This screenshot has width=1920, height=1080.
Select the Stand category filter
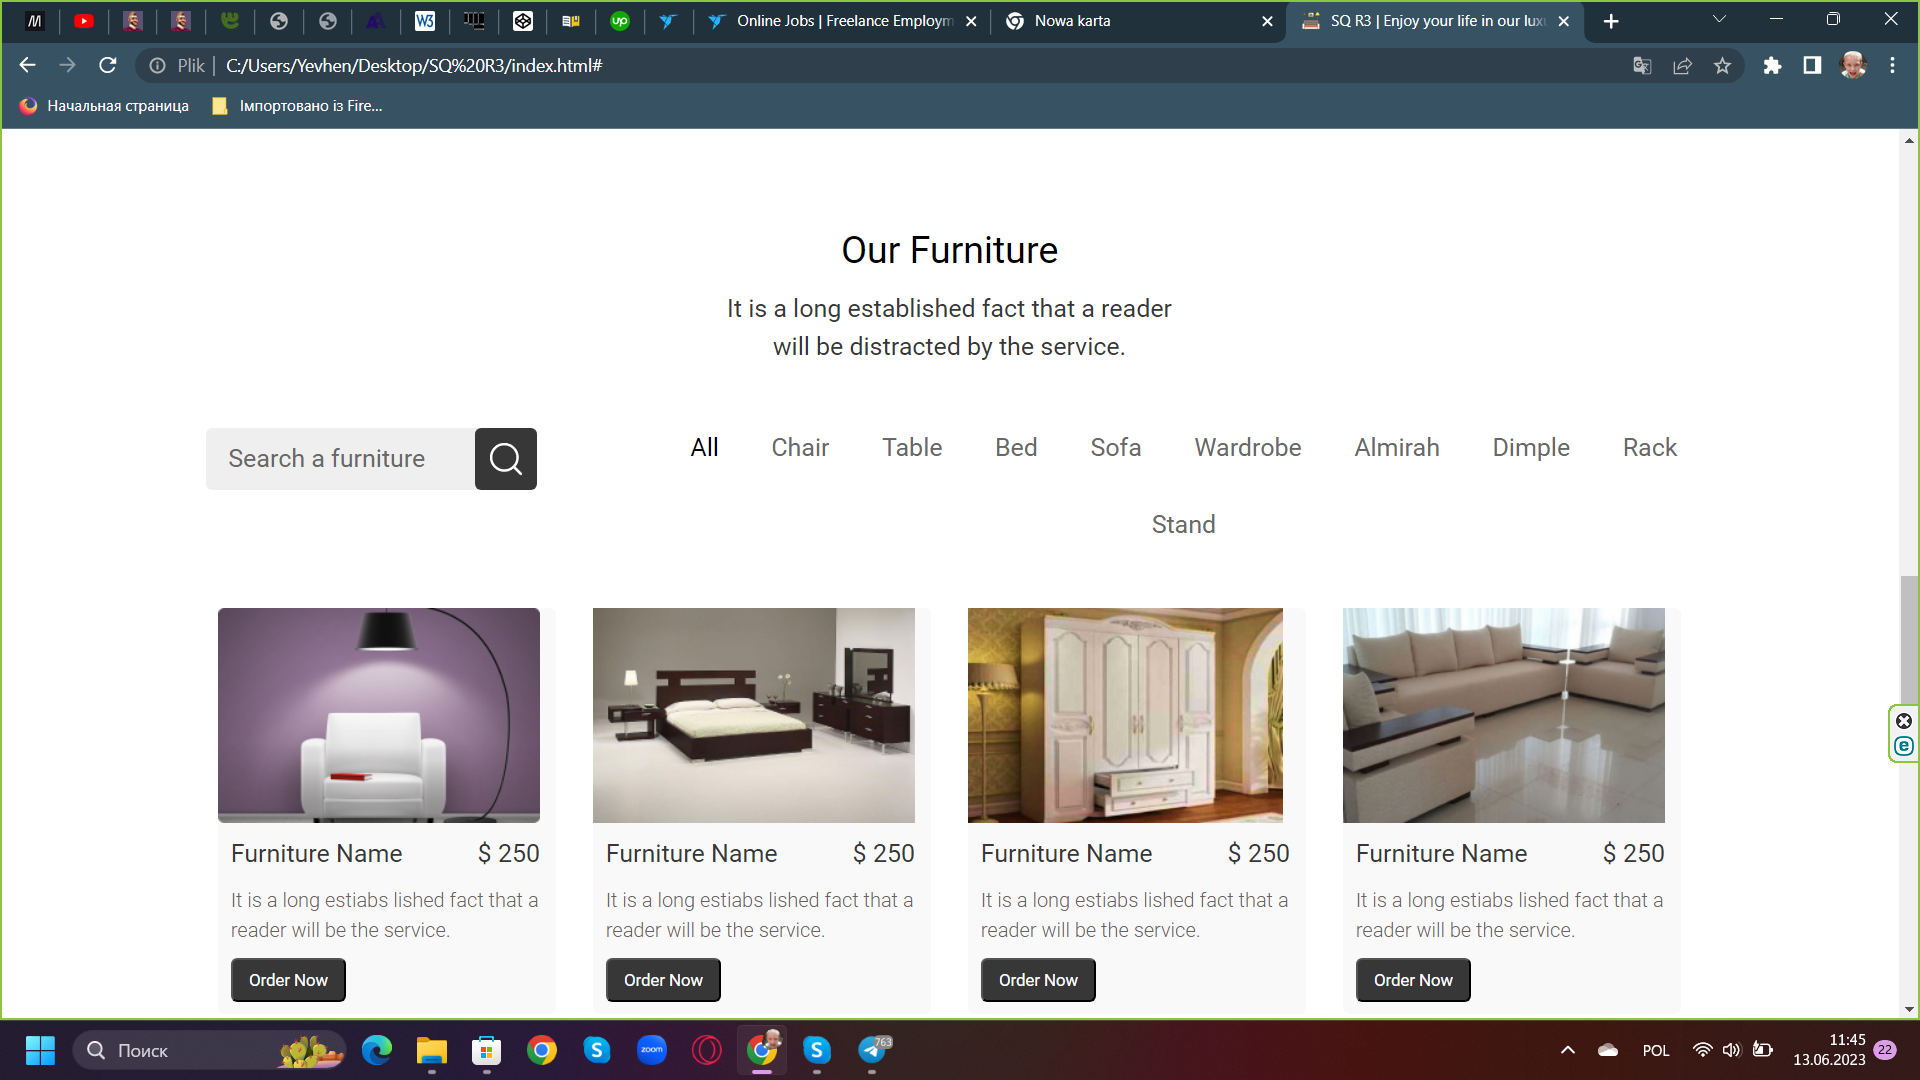pos(1184,524)
